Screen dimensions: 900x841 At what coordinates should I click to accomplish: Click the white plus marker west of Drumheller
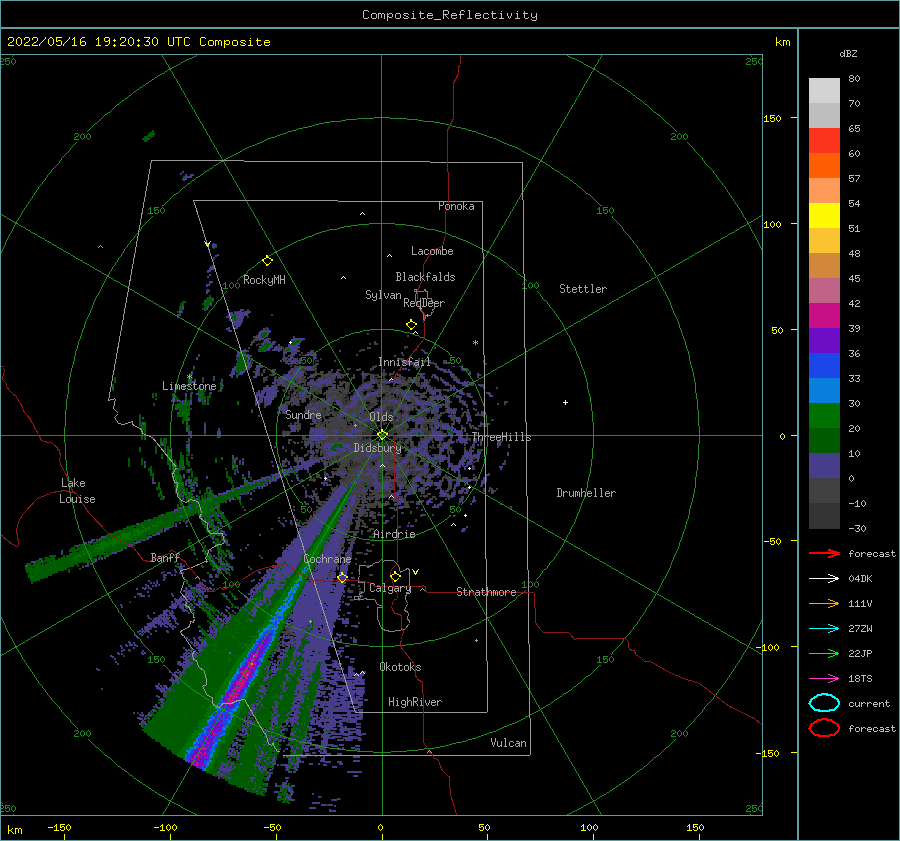point(565,402)
